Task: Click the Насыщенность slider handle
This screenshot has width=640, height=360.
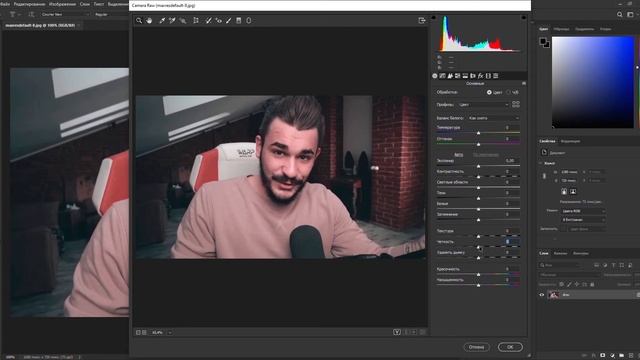Action: coord(478,285)
